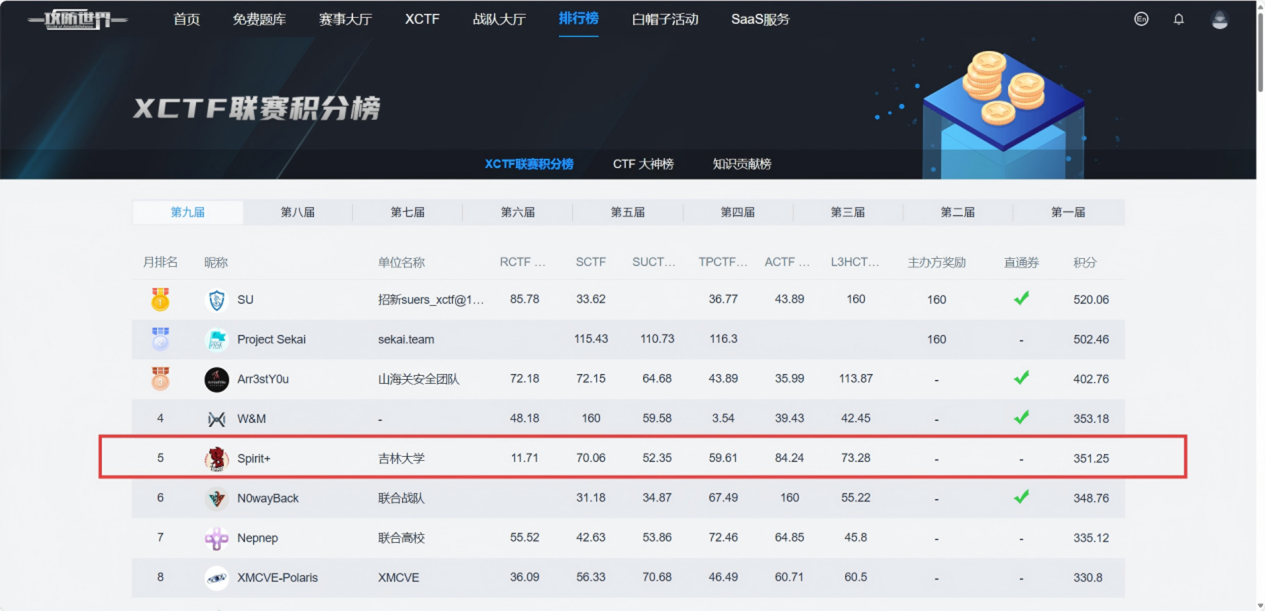Image resolution: width=1265 pixels, height=611 pixels.
Task: Open the notifications bell
Action: pos(1179,19)
